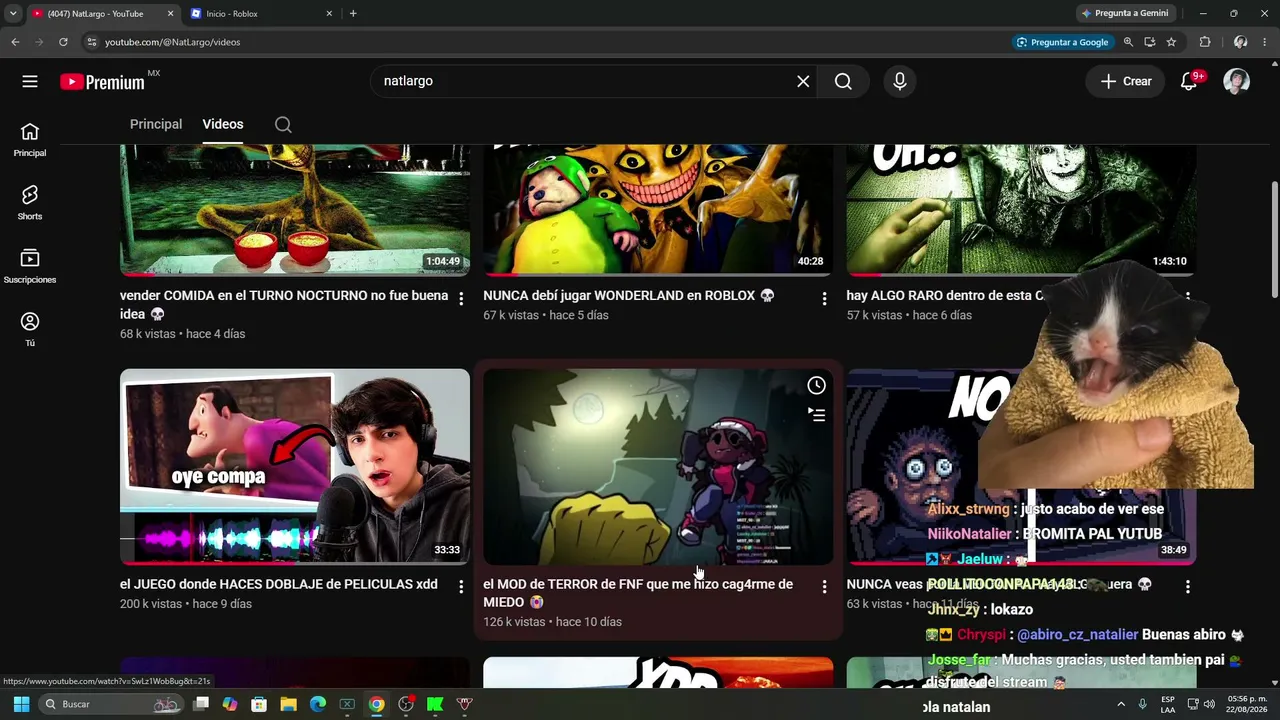Open video title vender COMIDA en el TURNO NOCTURNO
The image size is (1280, 720).
point(284,305)
